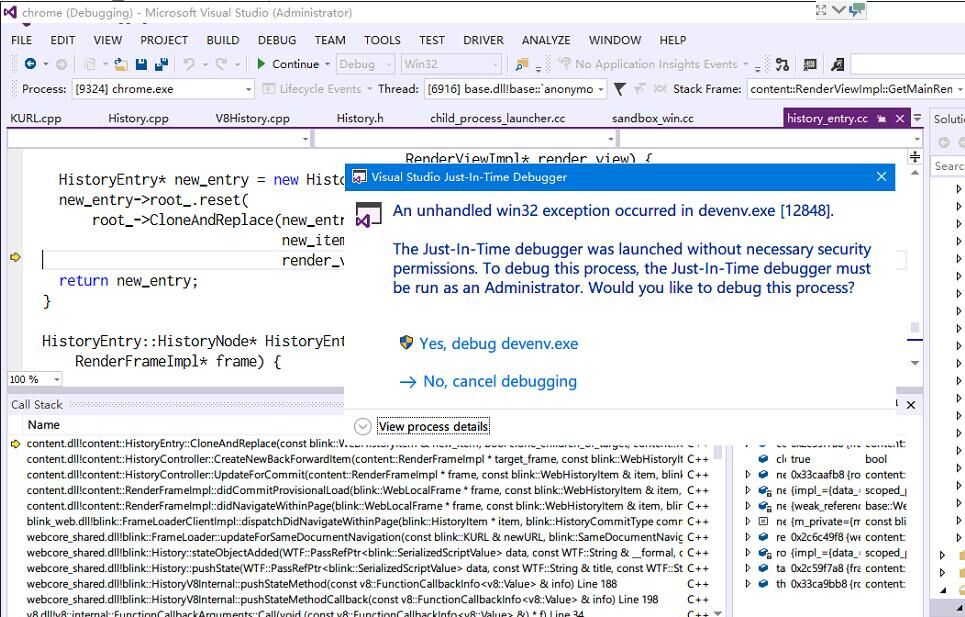
Task: Click the Navigate Forward arrow icon
Action: coord(61,64)
